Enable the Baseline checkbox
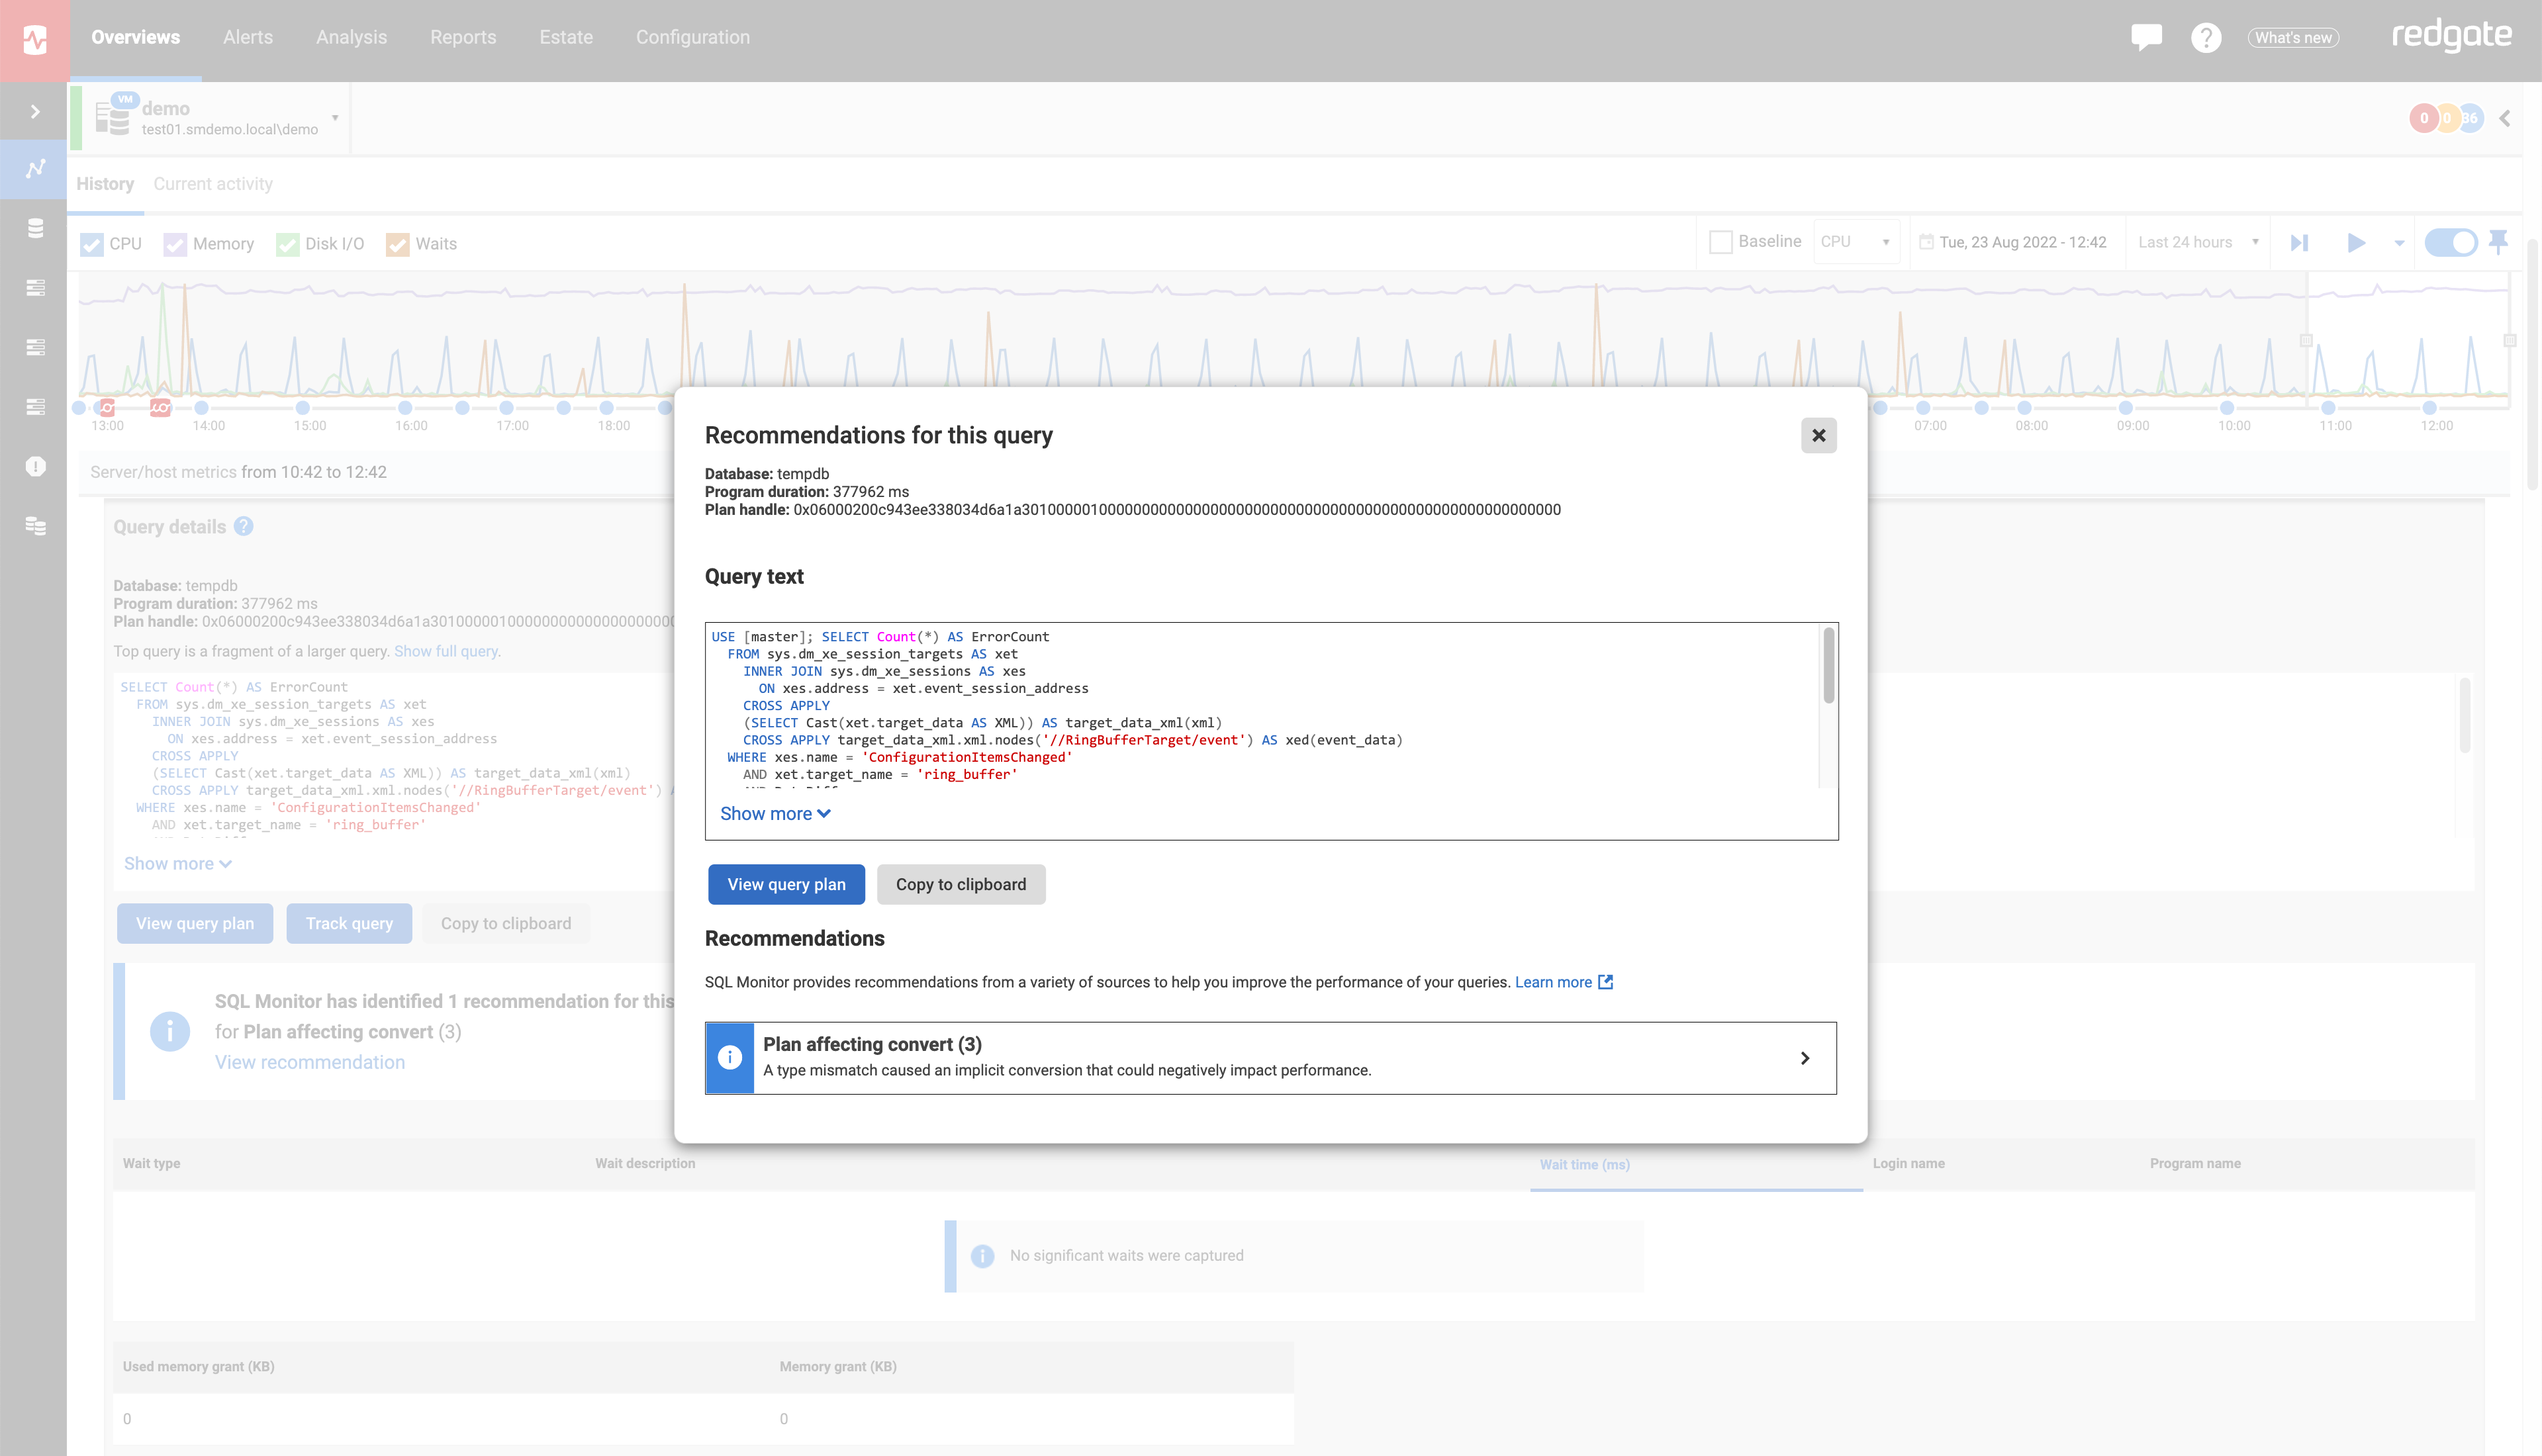This screenshot has width=2542, height=1456. point(1721,242)
